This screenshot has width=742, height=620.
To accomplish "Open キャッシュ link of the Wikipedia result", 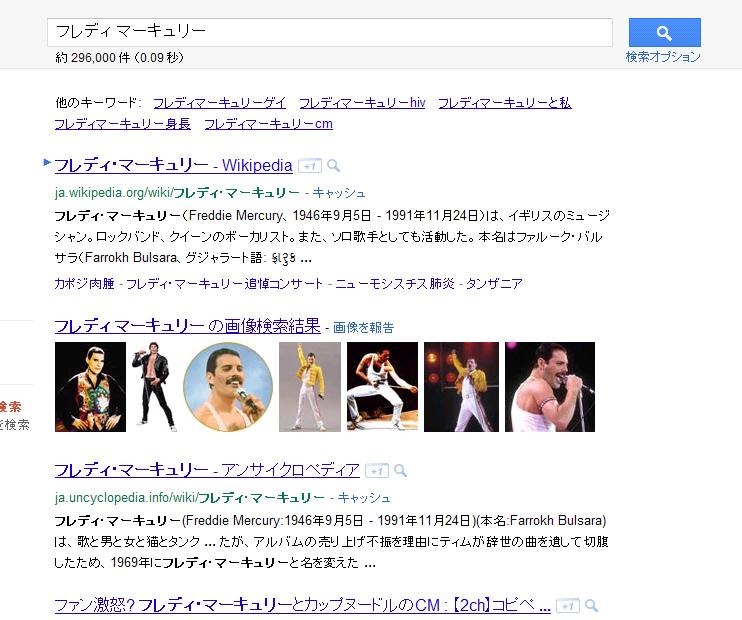I will pyautogui.click(x=339, y=193).
